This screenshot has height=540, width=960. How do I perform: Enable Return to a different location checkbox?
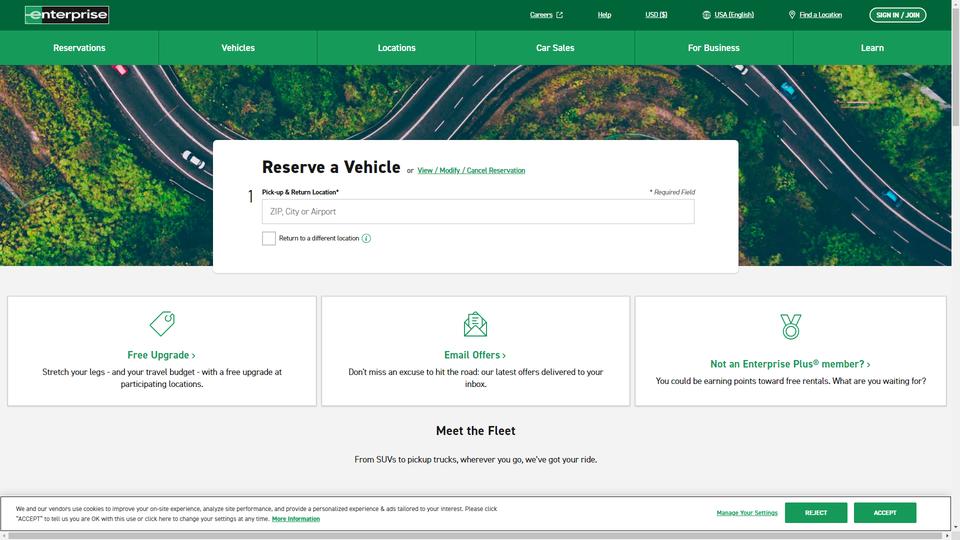point(269,238)
